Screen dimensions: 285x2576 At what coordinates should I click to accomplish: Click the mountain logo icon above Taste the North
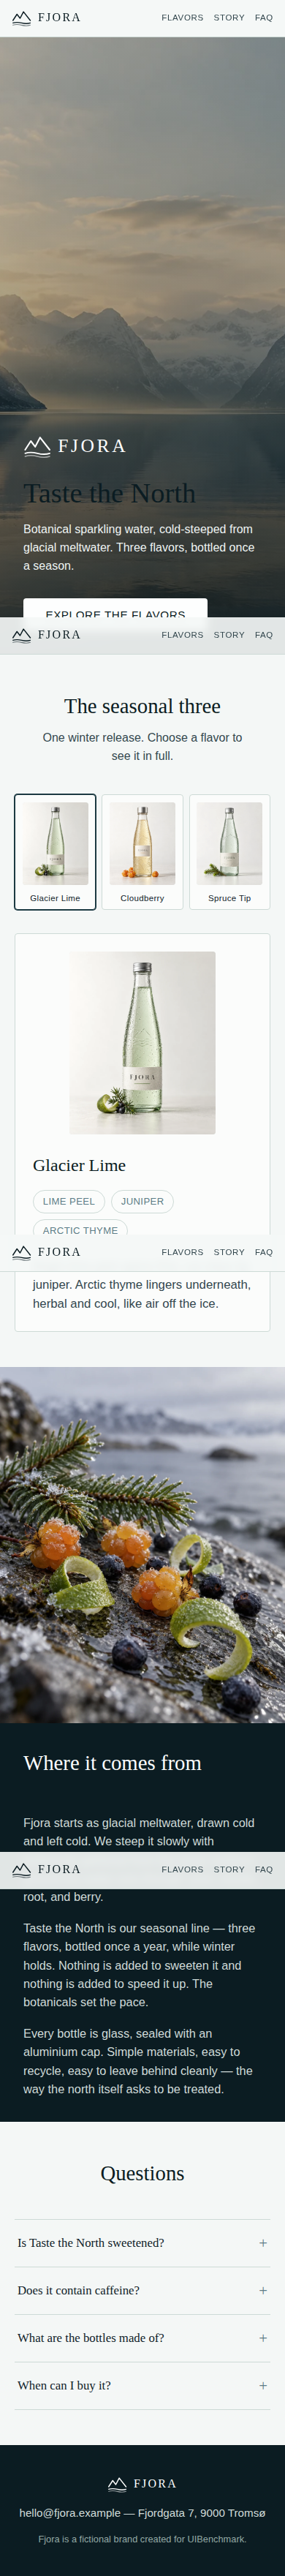click(37, 446)
